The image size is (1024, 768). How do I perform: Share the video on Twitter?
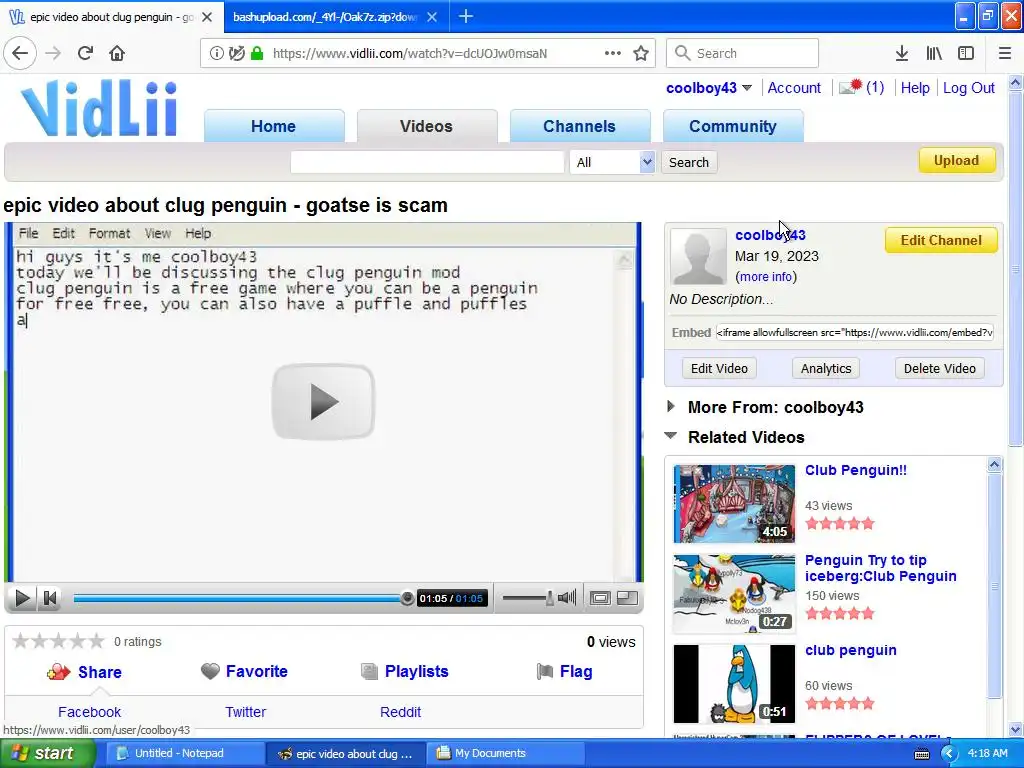point(246,712)
